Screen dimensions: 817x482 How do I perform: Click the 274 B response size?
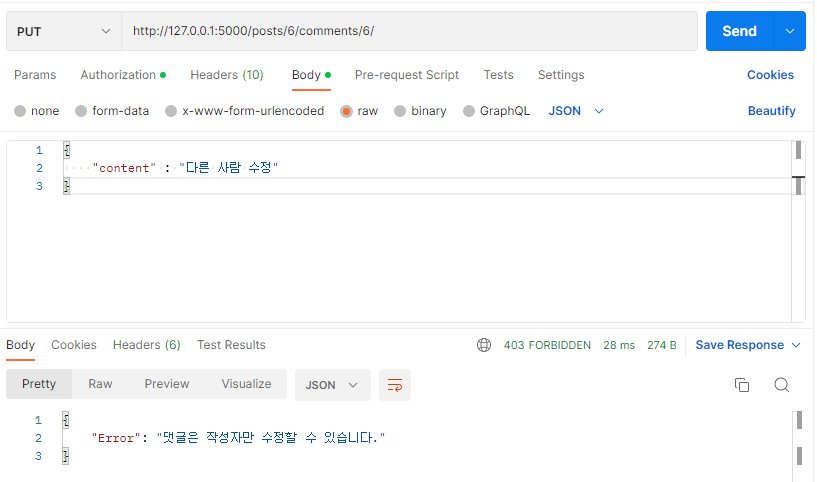[x=662, y=345]
